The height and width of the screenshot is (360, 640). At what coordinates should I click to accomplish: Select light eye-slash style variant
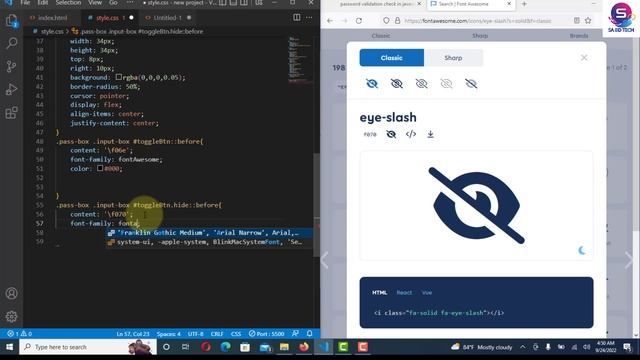[x=422, y=84]
